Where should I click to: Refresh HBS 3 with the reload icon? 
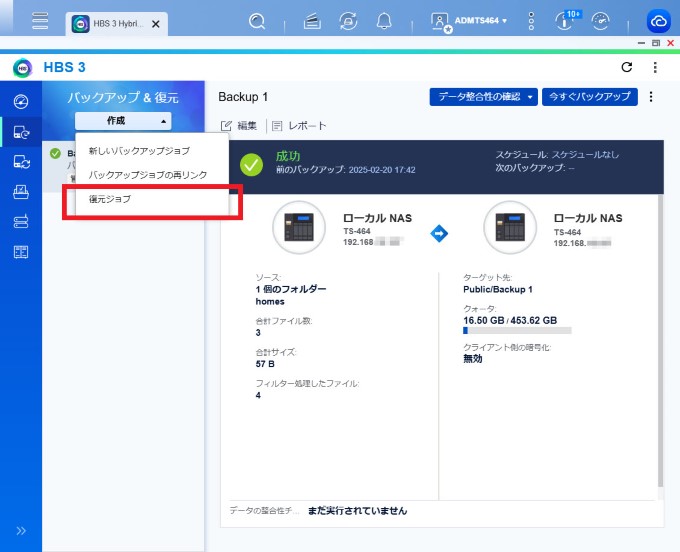(626, 67)
